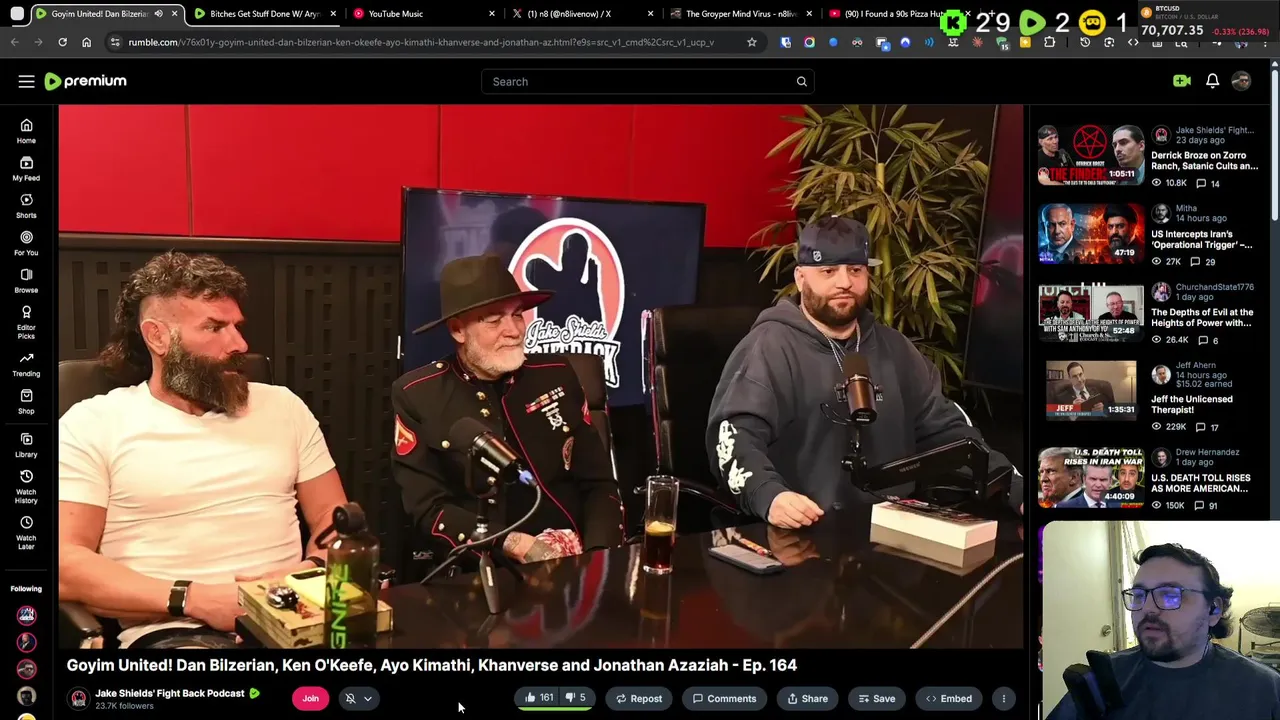Open the Comments section
Image resolution: width=1280 pixels, height=720 pixels.
click(724, 699)
